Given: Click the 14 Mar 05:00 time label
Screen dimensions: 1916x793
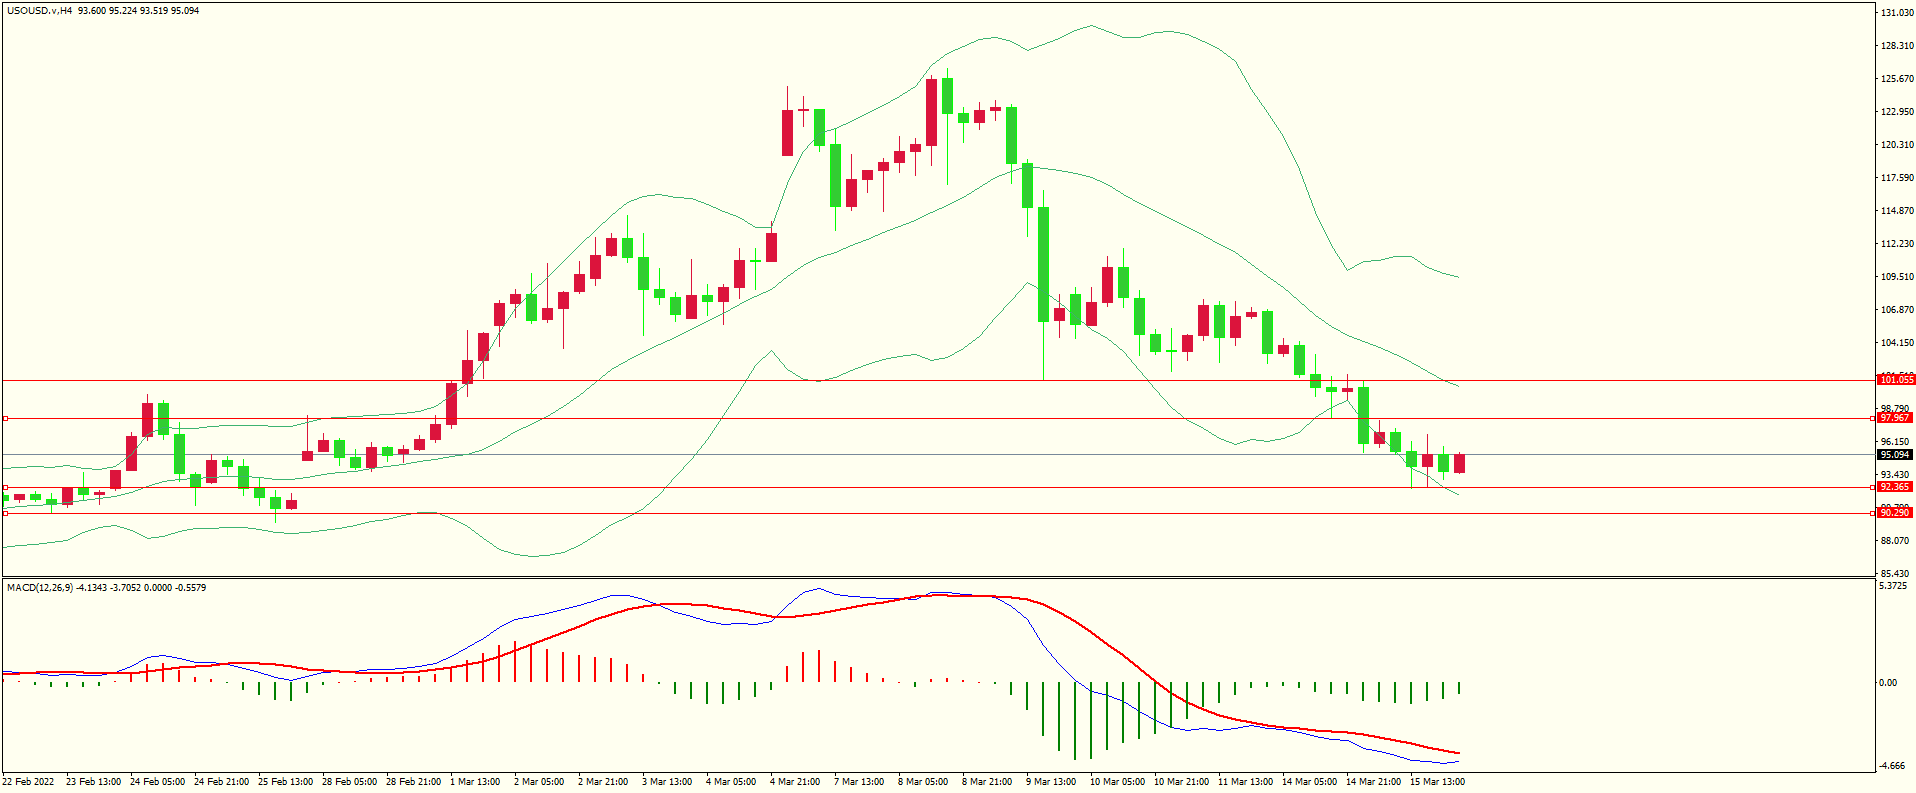Looking at the screenshot, I should point(1309,782).
